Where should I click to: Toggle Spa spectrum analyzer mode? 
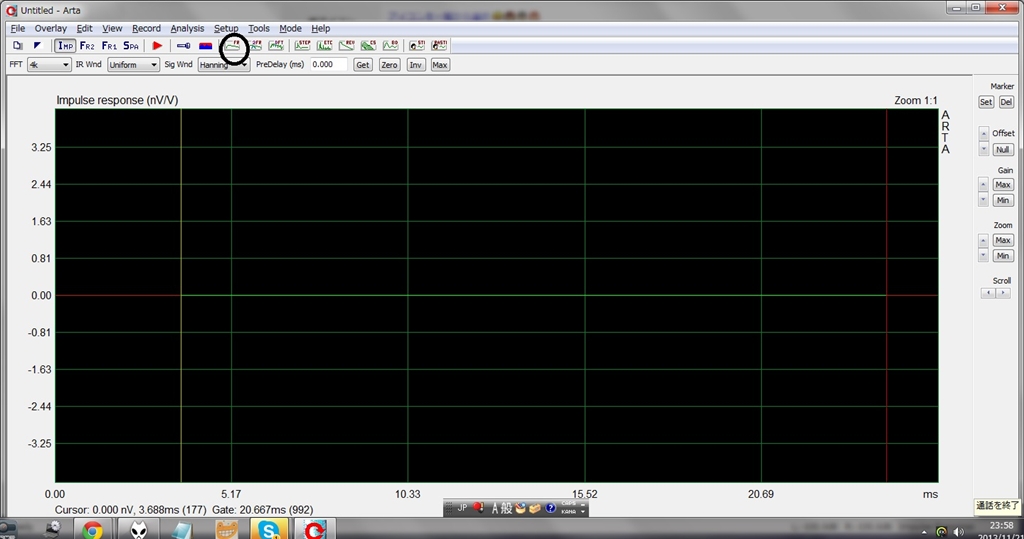[x=131, y=46]
